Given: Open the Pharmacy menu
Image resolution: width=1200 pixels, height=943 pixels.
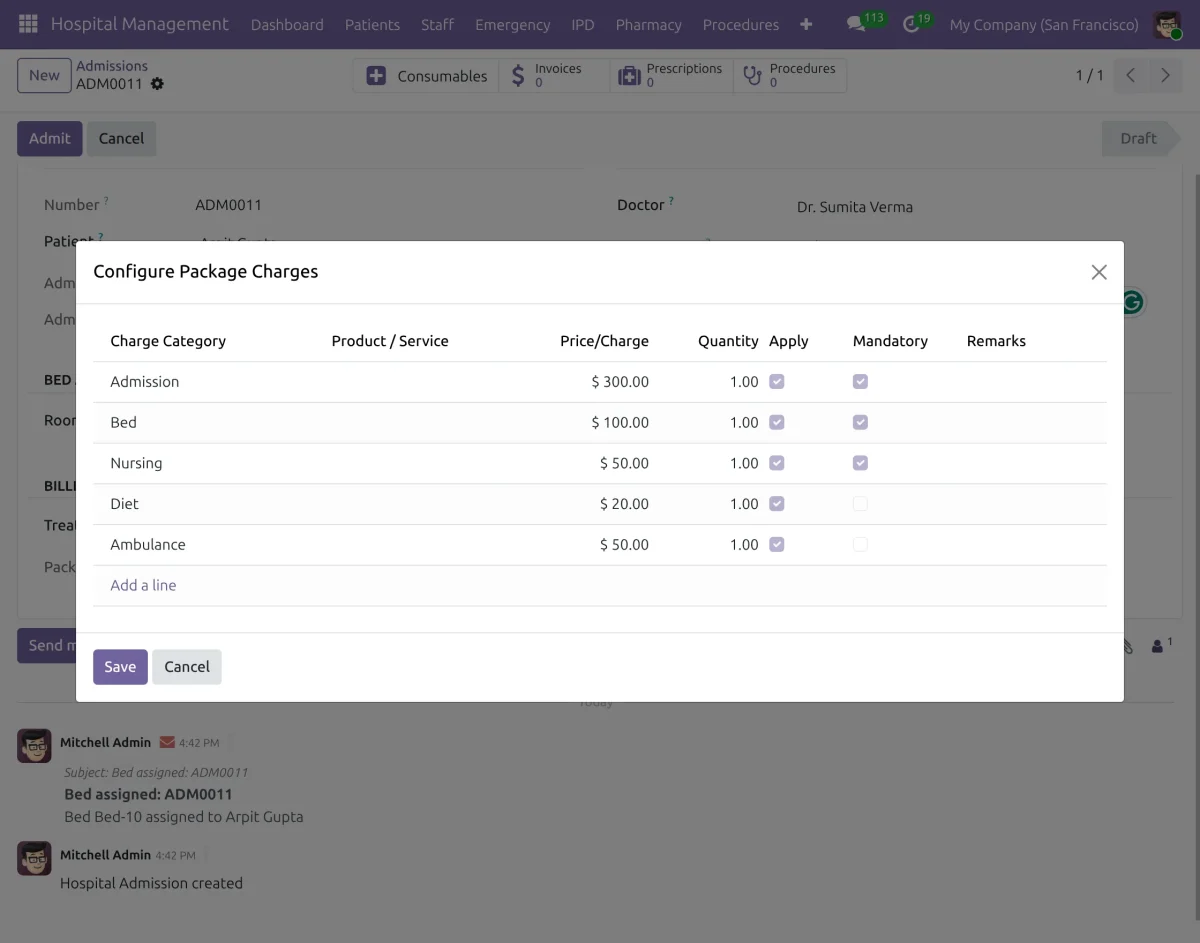Looking at the screenshot, I should [x=649, y=24].
